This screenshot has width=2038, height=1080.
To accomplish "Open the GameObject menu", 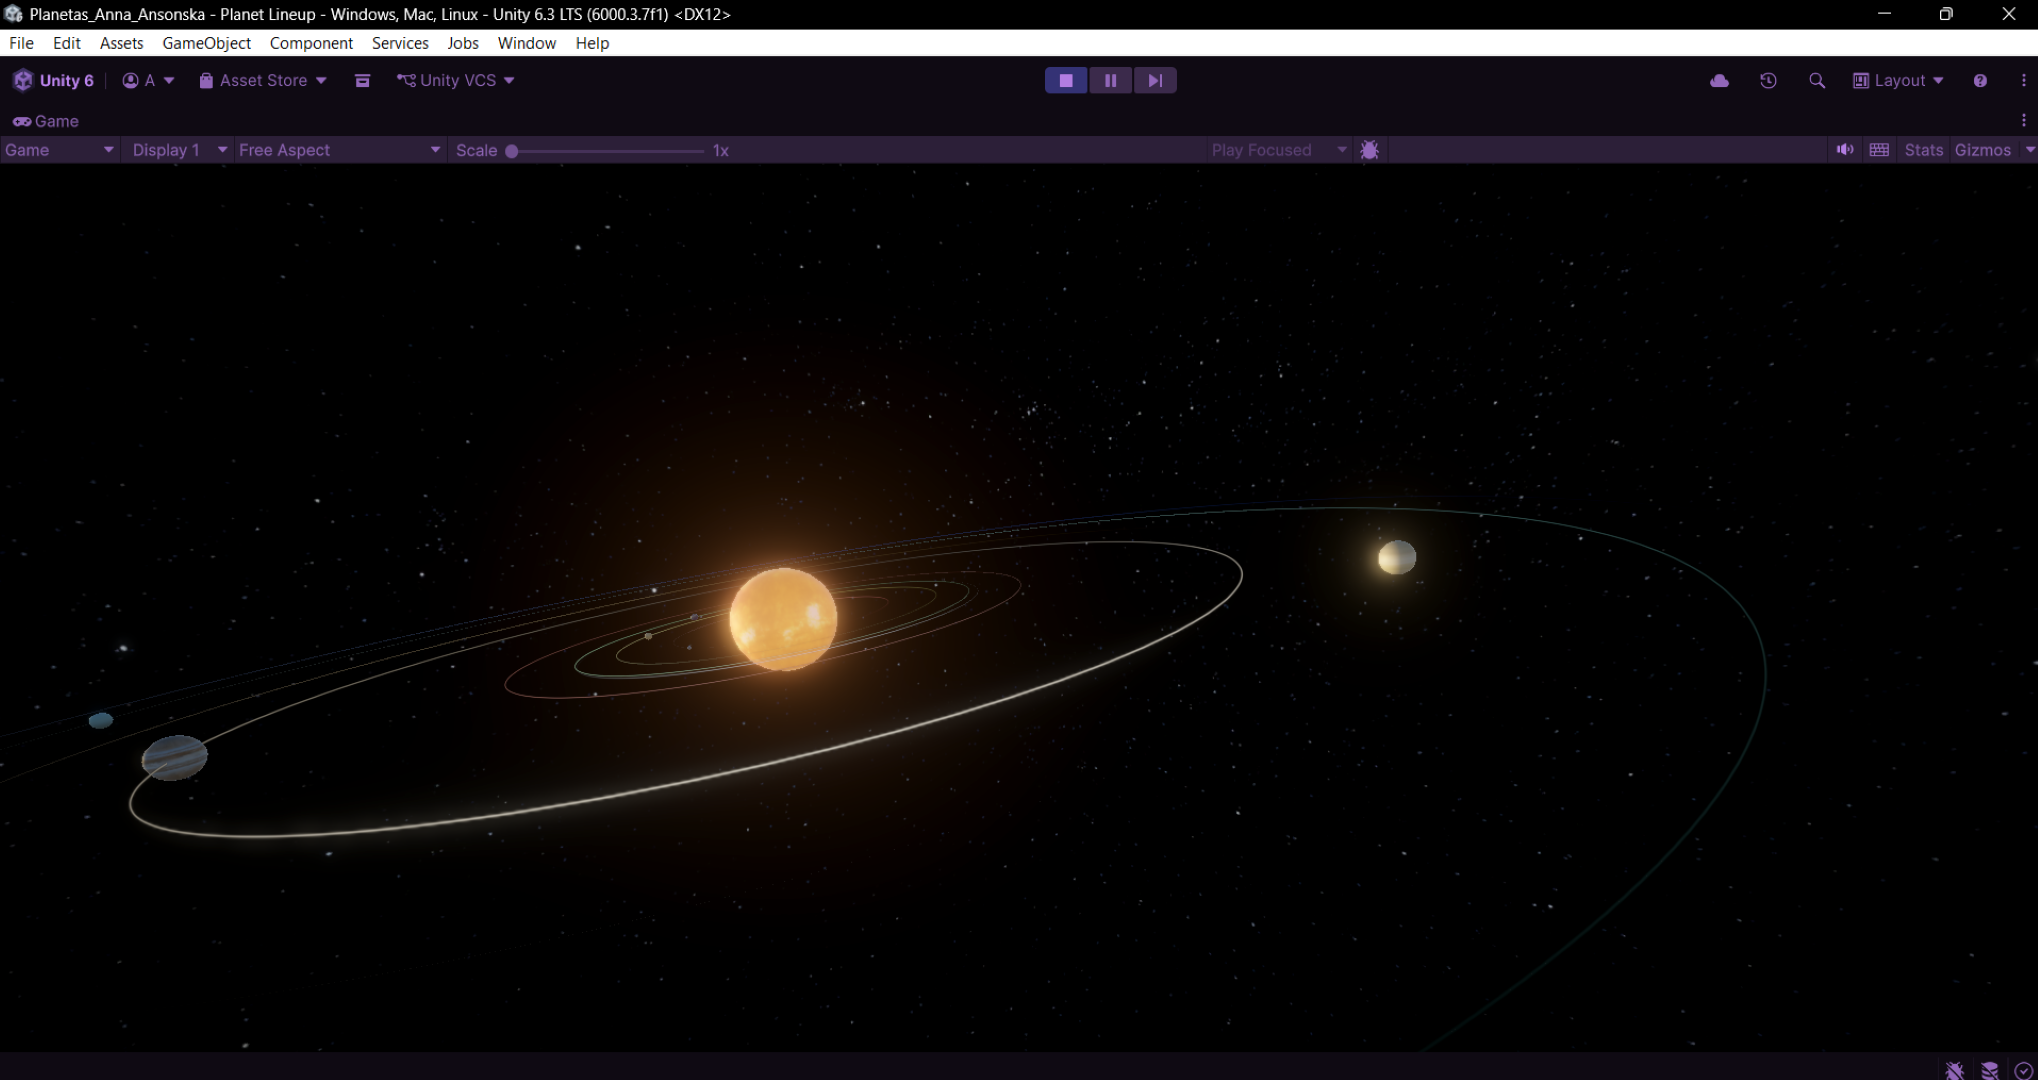I will tap(206, 43).
